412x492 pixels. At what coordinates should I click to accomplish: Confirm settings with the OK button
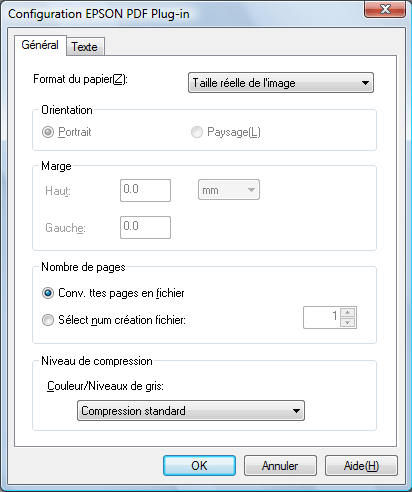[199, 465]
